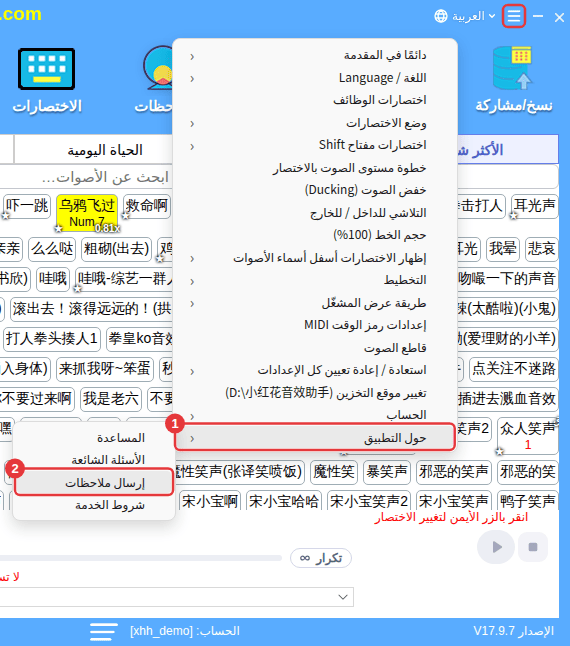Image resolution: width=570 pixels, height=646 pixels.
Task: Click the sound search field ابحث عن الأصوات
Action: pyautogui.click(x=86, y=178)
